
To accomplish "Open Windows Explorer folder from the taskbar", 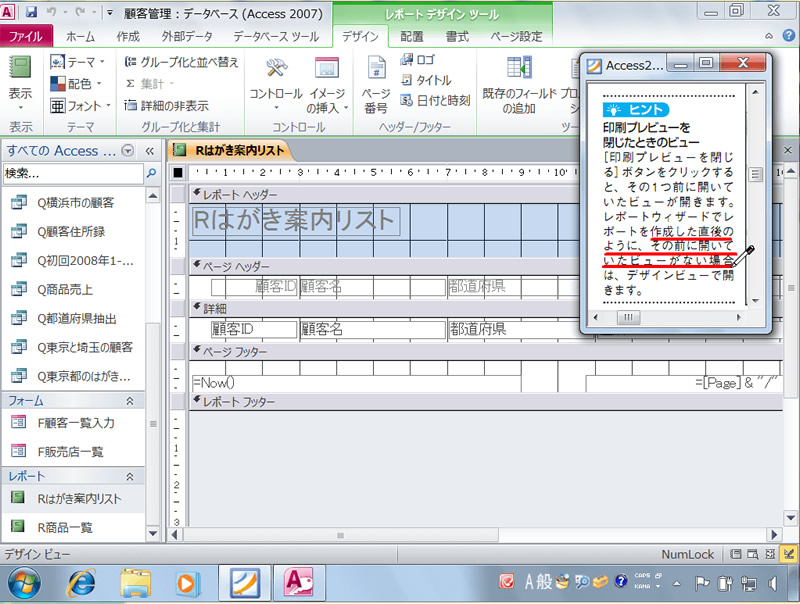I will tap(135, 583).
